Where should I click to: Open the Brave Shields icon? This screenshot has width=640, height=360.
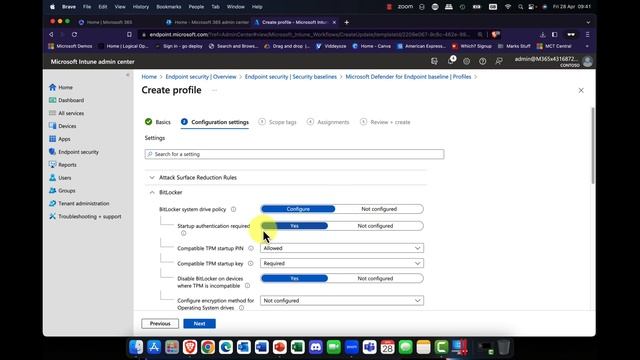[496, 35]
